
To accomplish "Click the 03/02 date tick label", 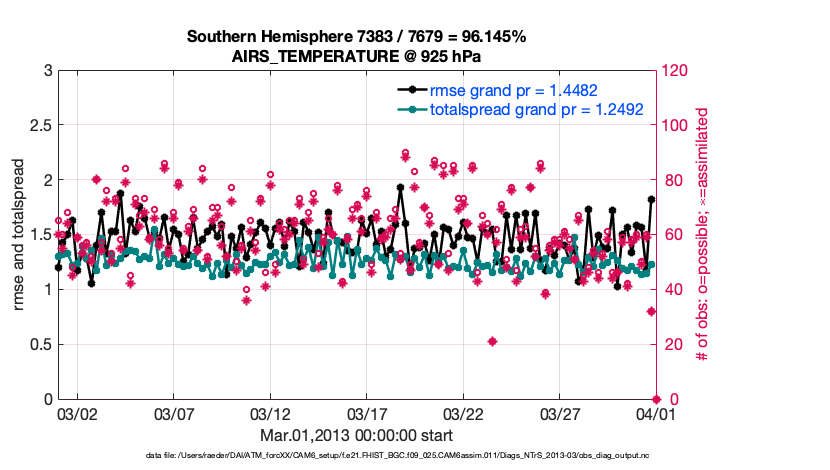I will point(77,413).
